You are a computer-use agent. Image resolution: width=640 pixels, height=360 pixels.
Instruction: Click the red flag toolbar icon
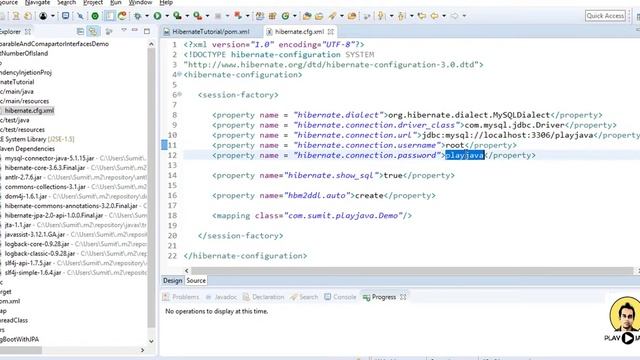[x=238, y=16]
